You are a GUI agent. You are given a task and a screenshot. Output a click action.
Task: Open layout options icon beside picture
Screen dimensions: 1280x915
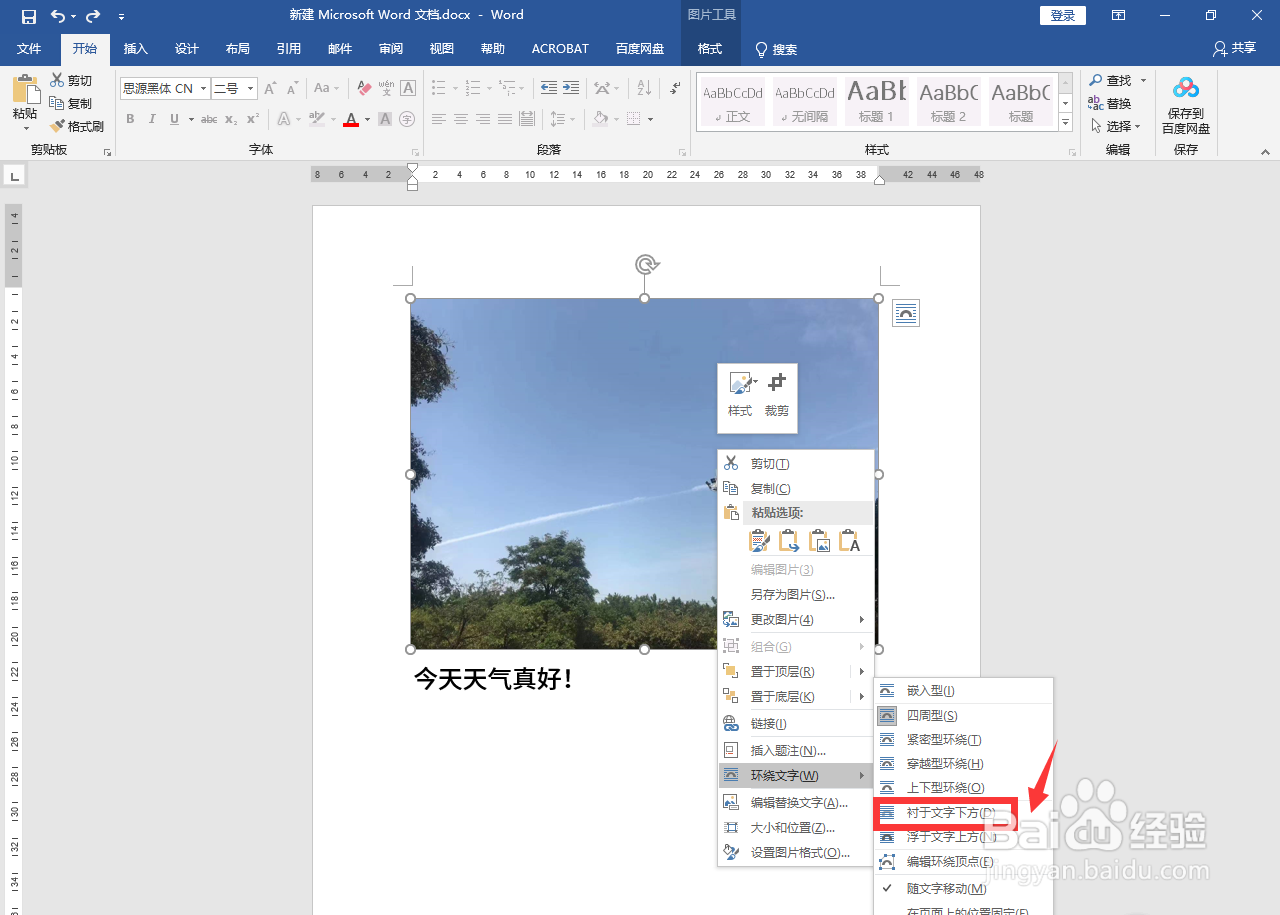906,313
